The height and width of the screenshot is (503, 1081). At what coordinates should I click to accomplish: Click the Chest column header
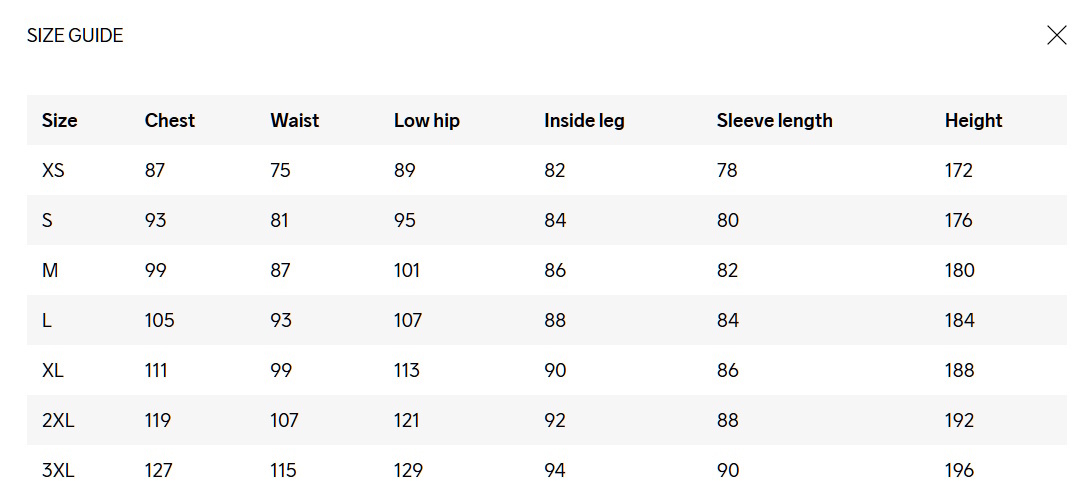(x=170, y=120)
